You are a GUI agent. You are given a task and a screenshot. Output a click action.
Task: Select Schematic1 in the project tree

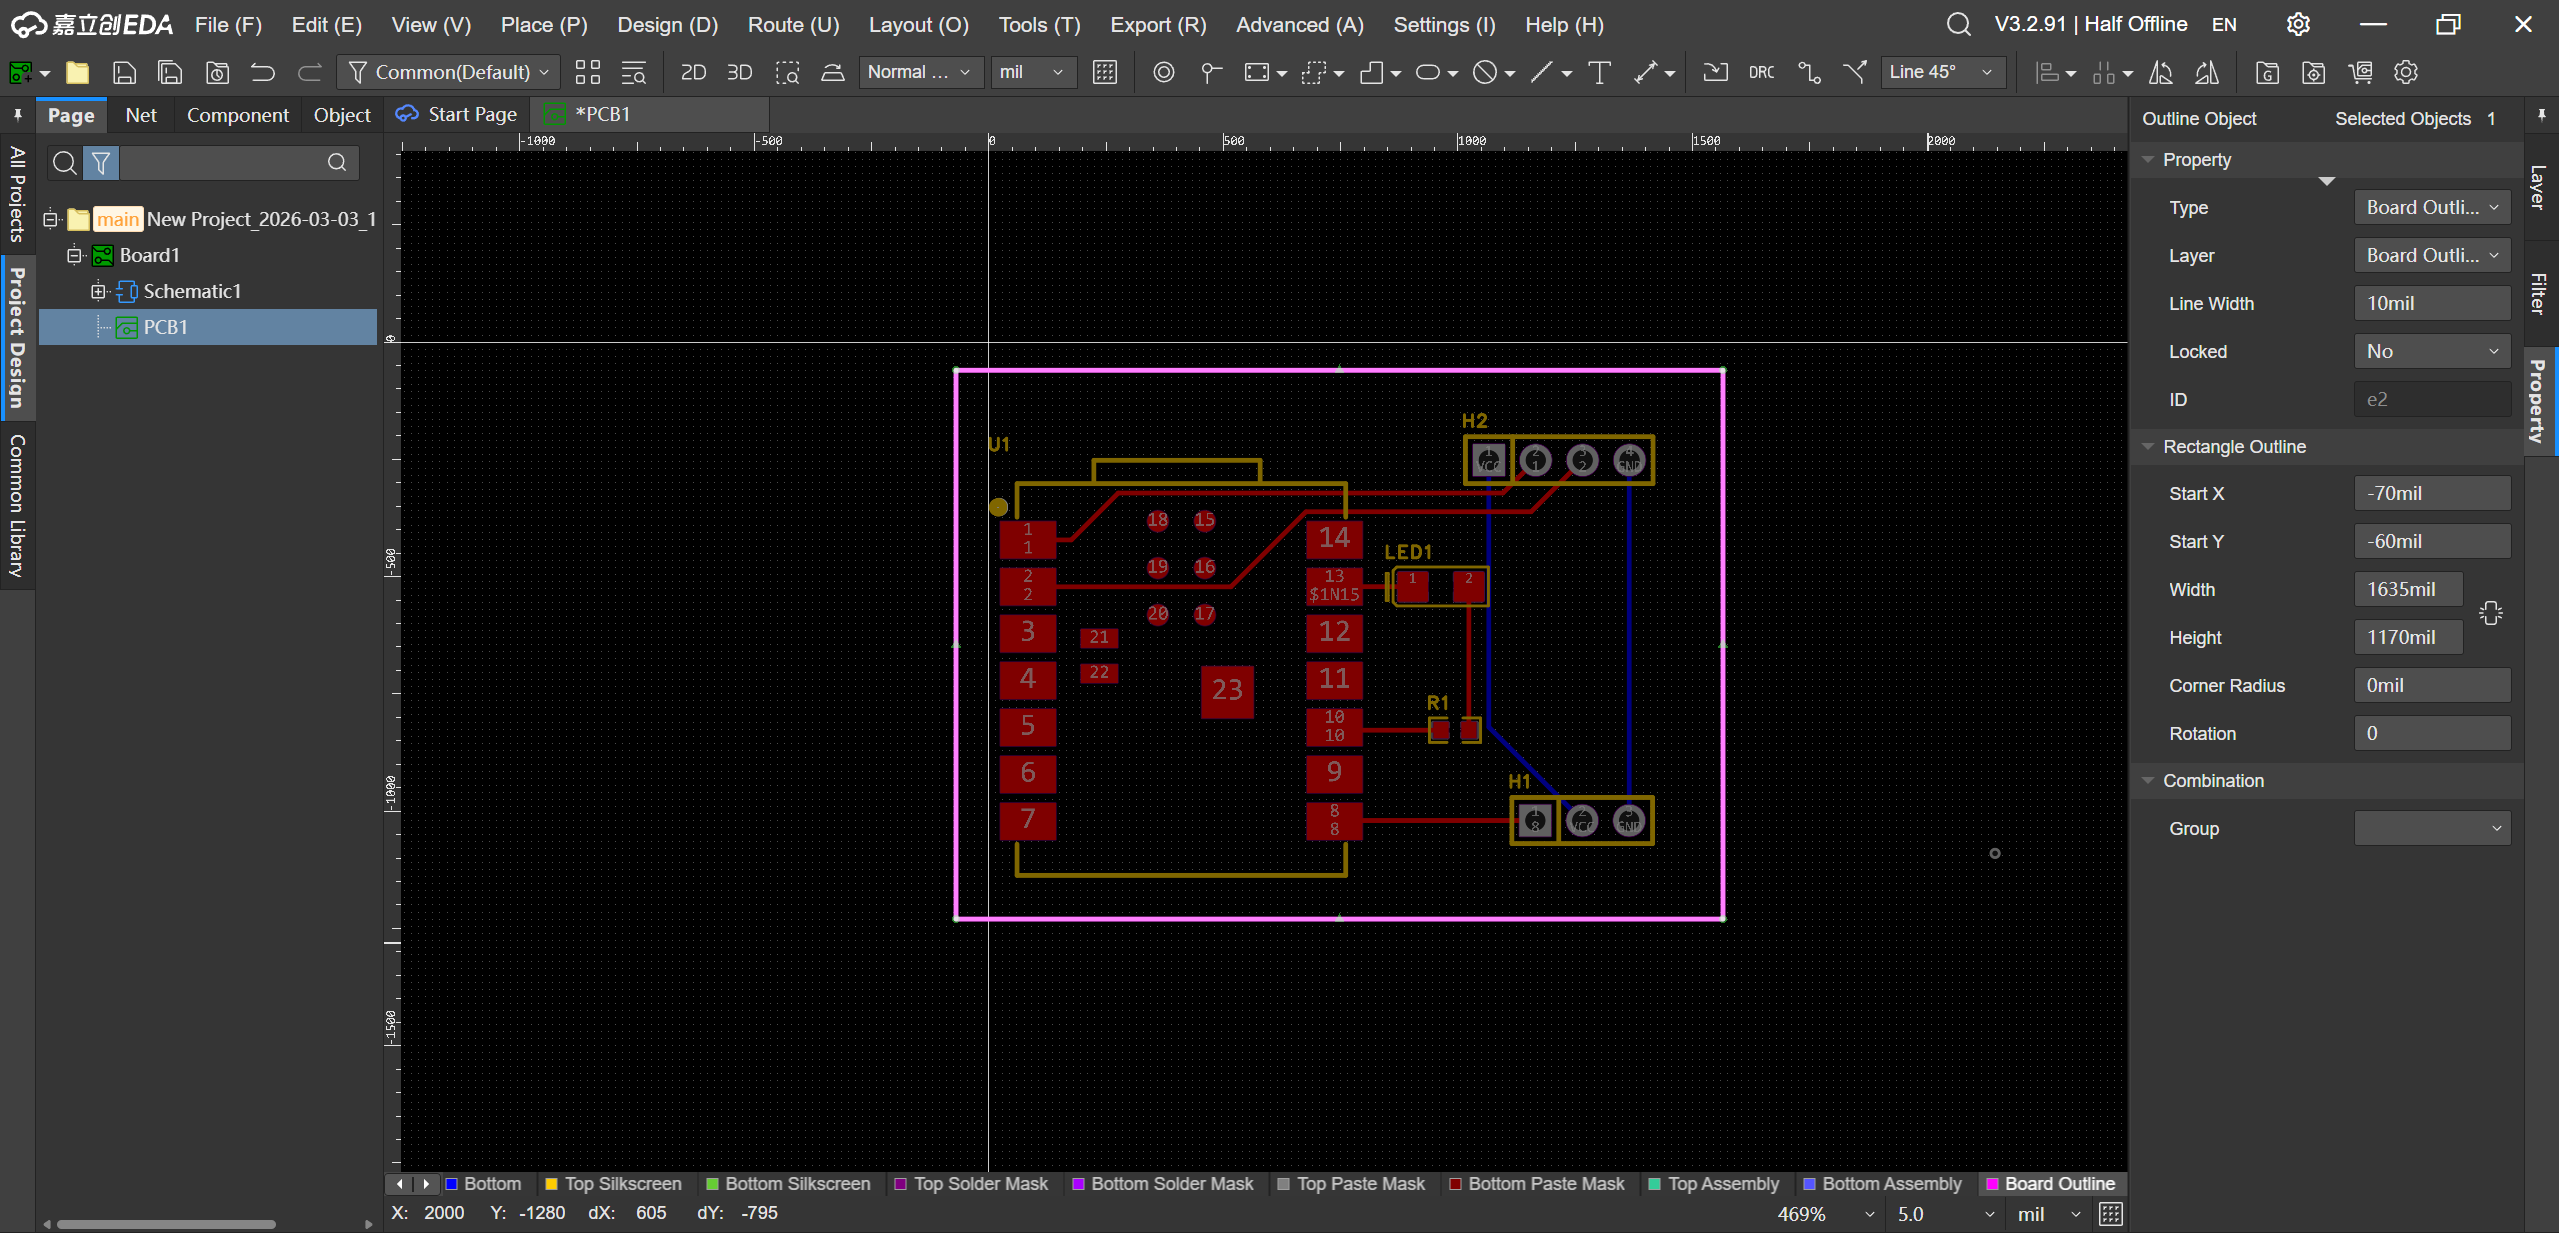click(x=192, y=291)
